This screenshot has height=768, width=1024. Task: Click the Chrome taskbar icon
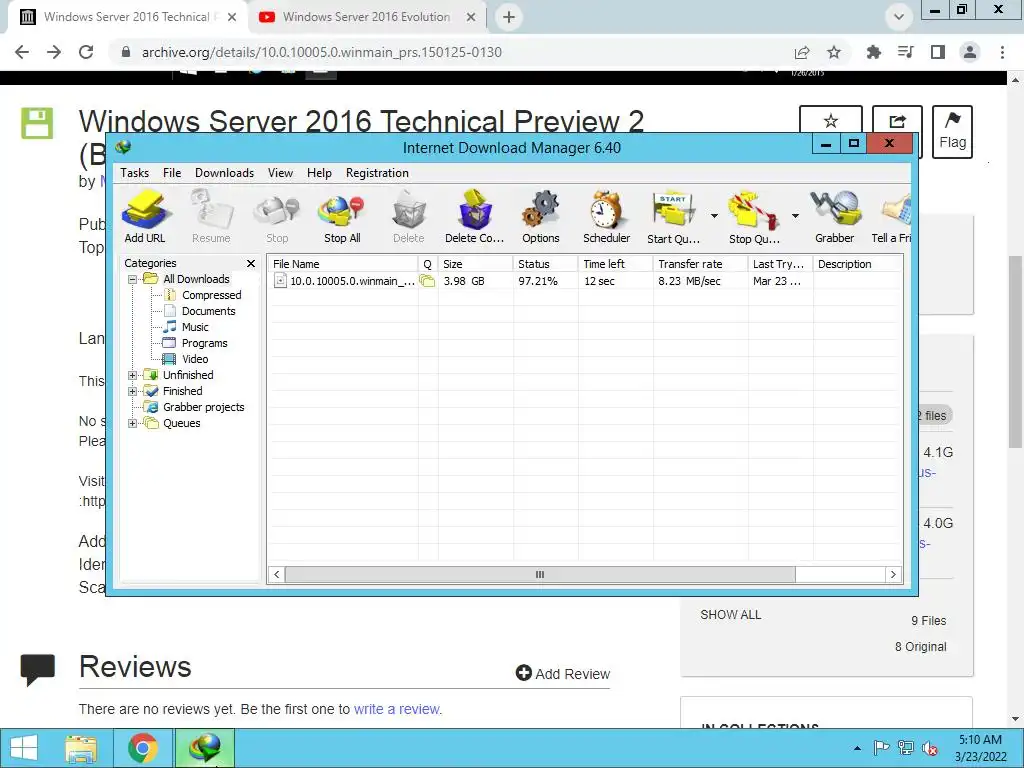tap(143, 748)
